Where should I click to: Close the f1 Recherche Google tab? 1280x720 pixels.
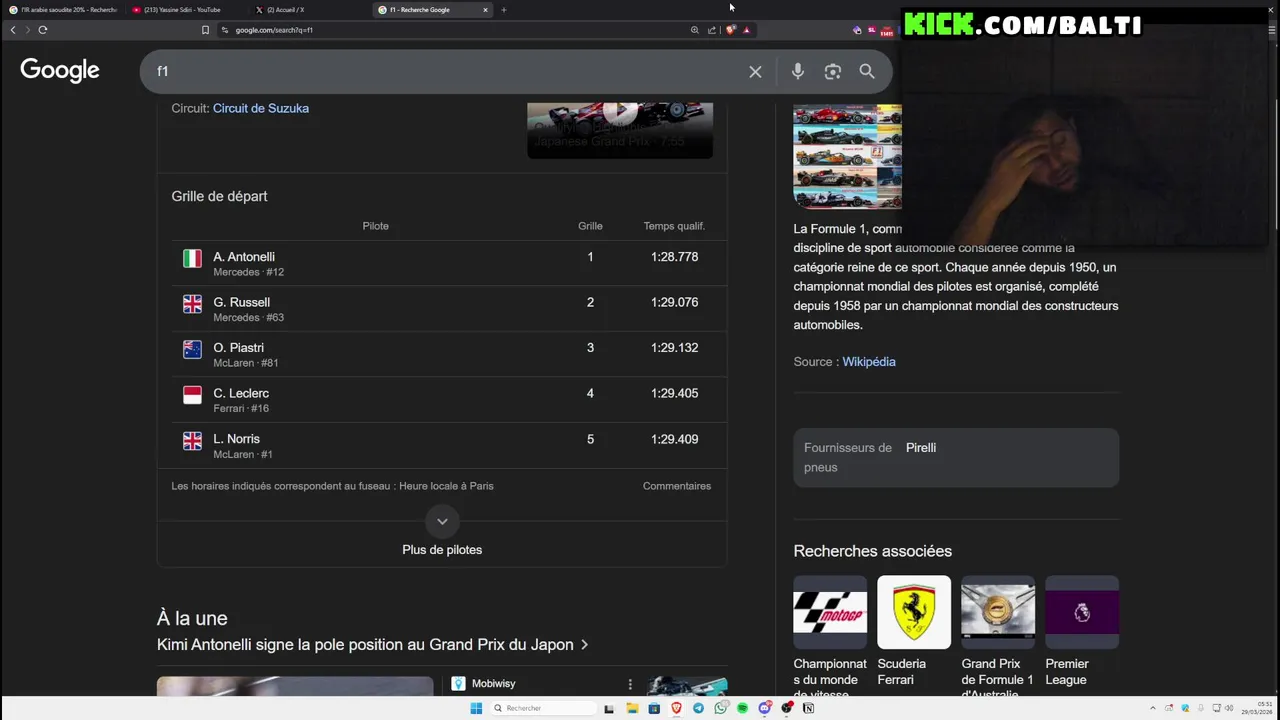point(486,10)
